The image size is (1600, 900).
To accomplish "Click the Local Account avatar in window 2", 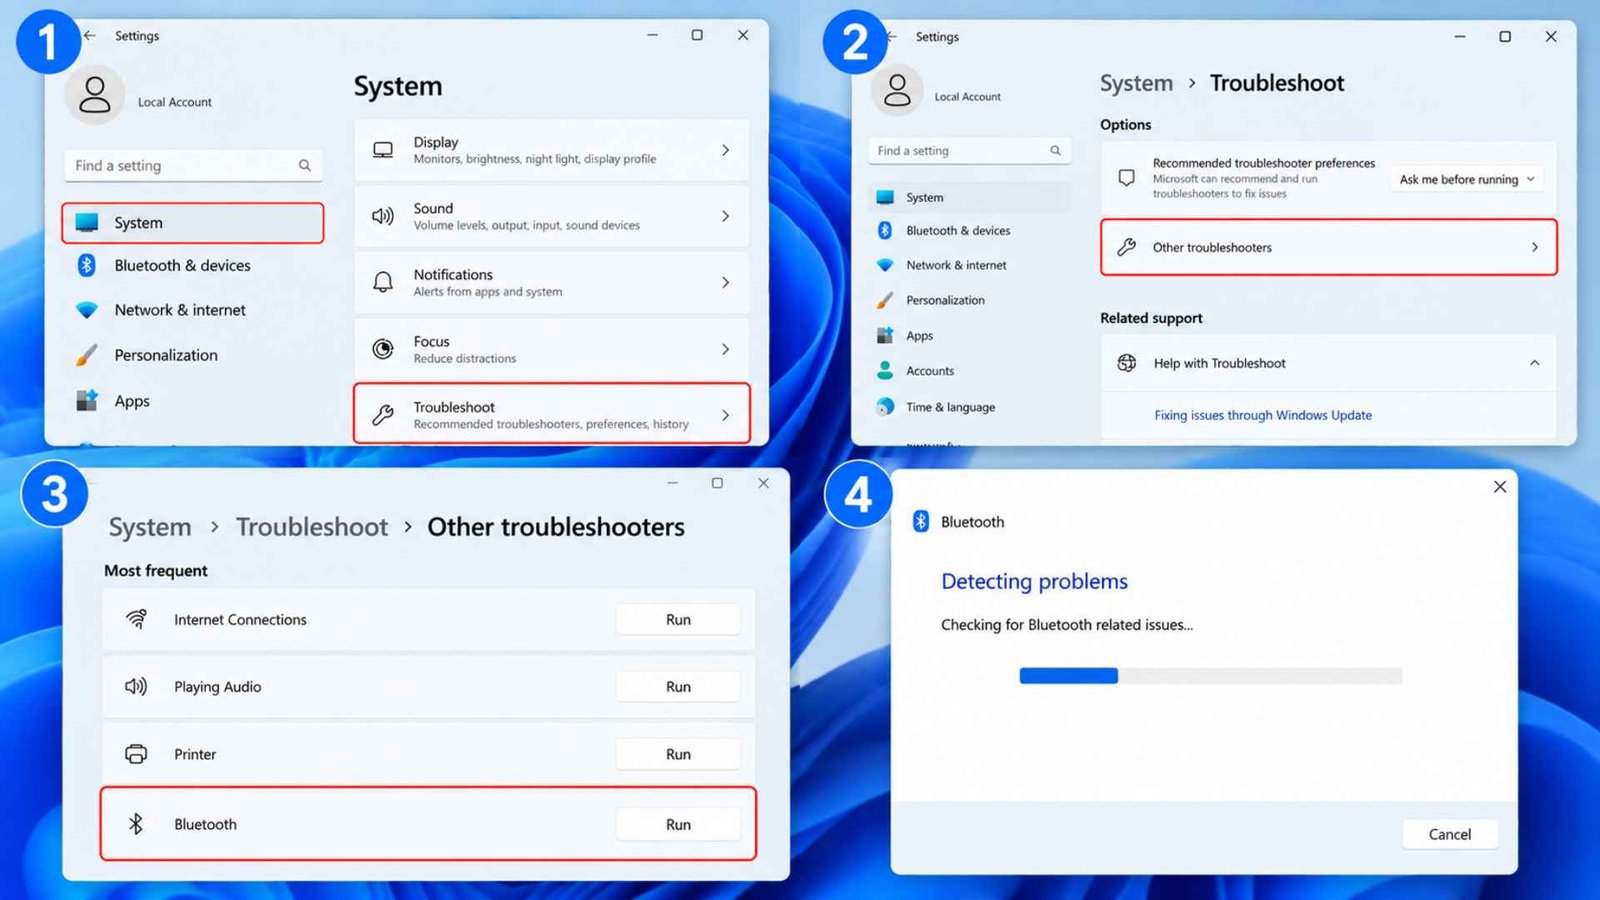I will click(897, 90).
